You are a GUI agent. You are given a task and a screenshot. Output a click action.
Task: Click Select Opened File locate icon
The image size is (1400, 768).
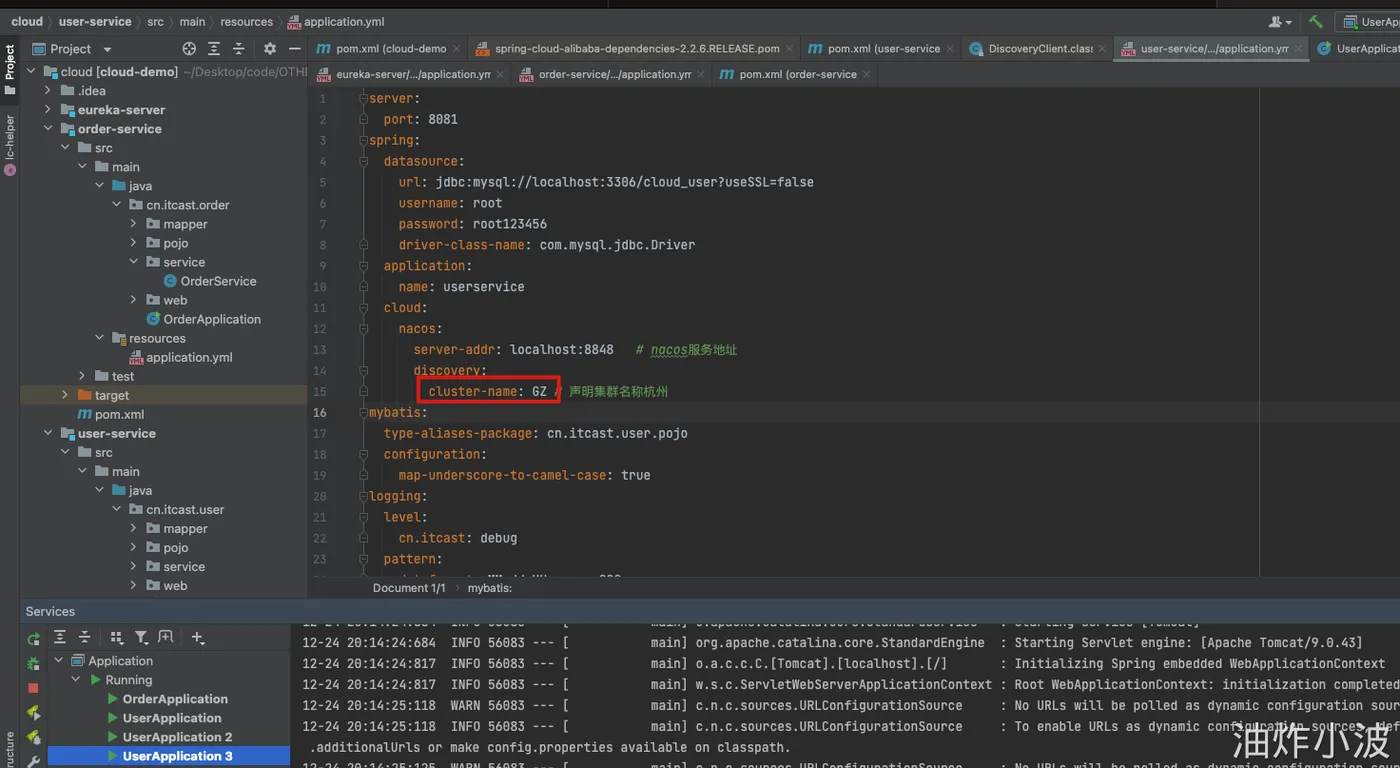click(x=189, y=49)
